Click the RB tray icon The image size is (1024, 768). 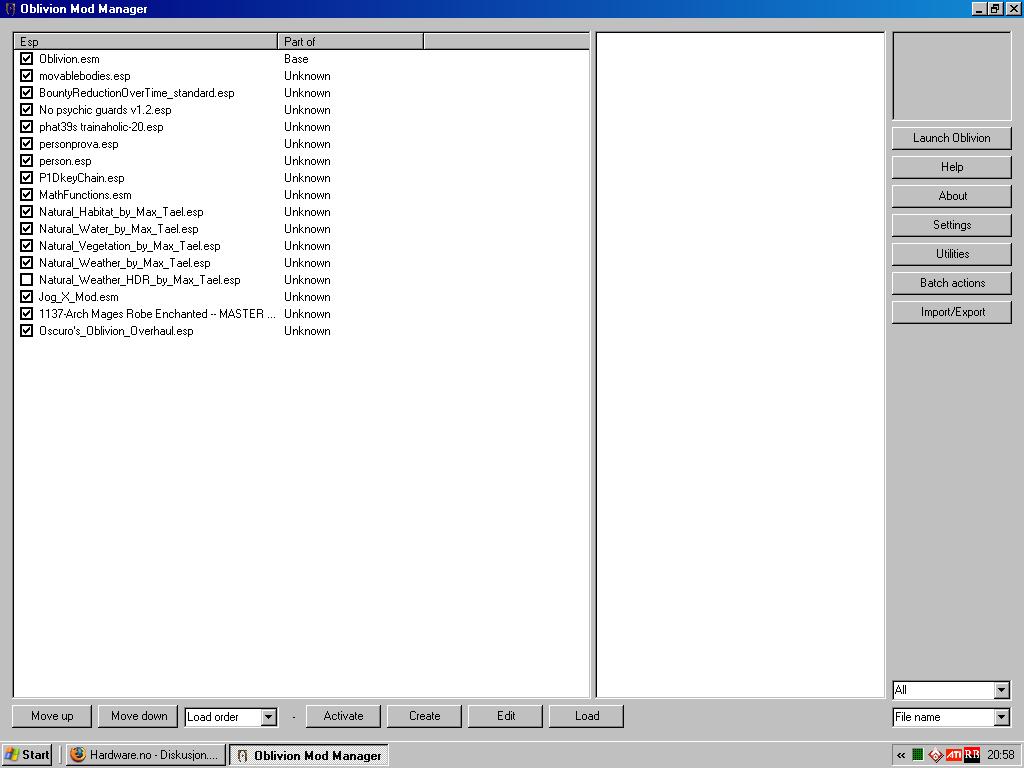(x=972, y=755)
